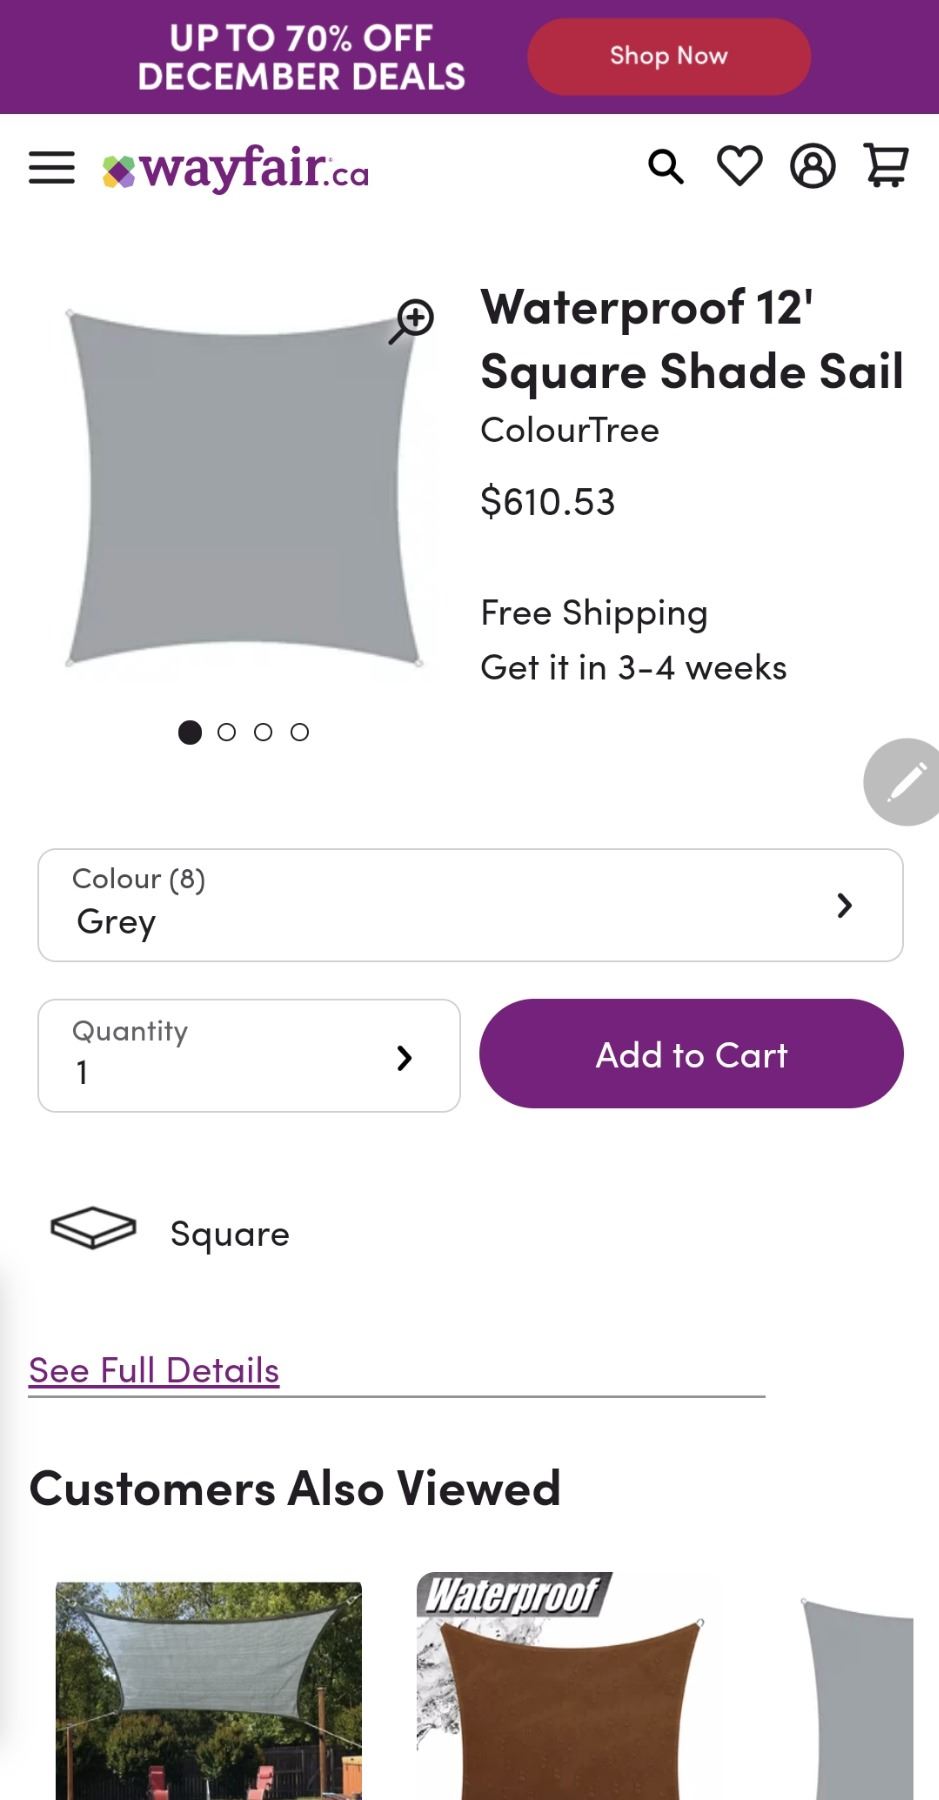Open the hamburger navigation menu

52,168
